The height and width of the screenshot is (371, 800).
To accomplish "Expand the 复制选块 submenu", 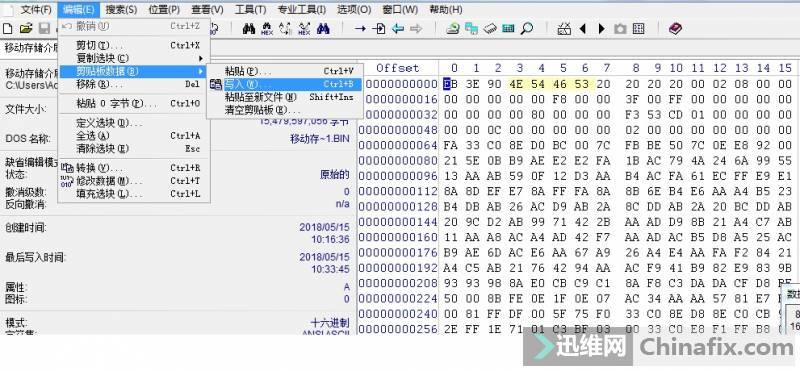I will [134, 58].
